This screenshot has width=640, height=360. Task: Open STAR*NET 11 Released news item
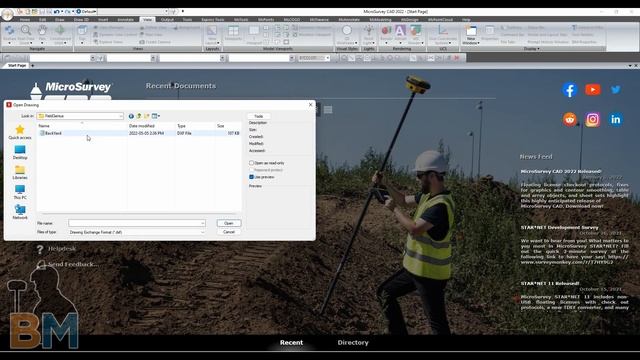pyautogui.click(x=550, y=283)
